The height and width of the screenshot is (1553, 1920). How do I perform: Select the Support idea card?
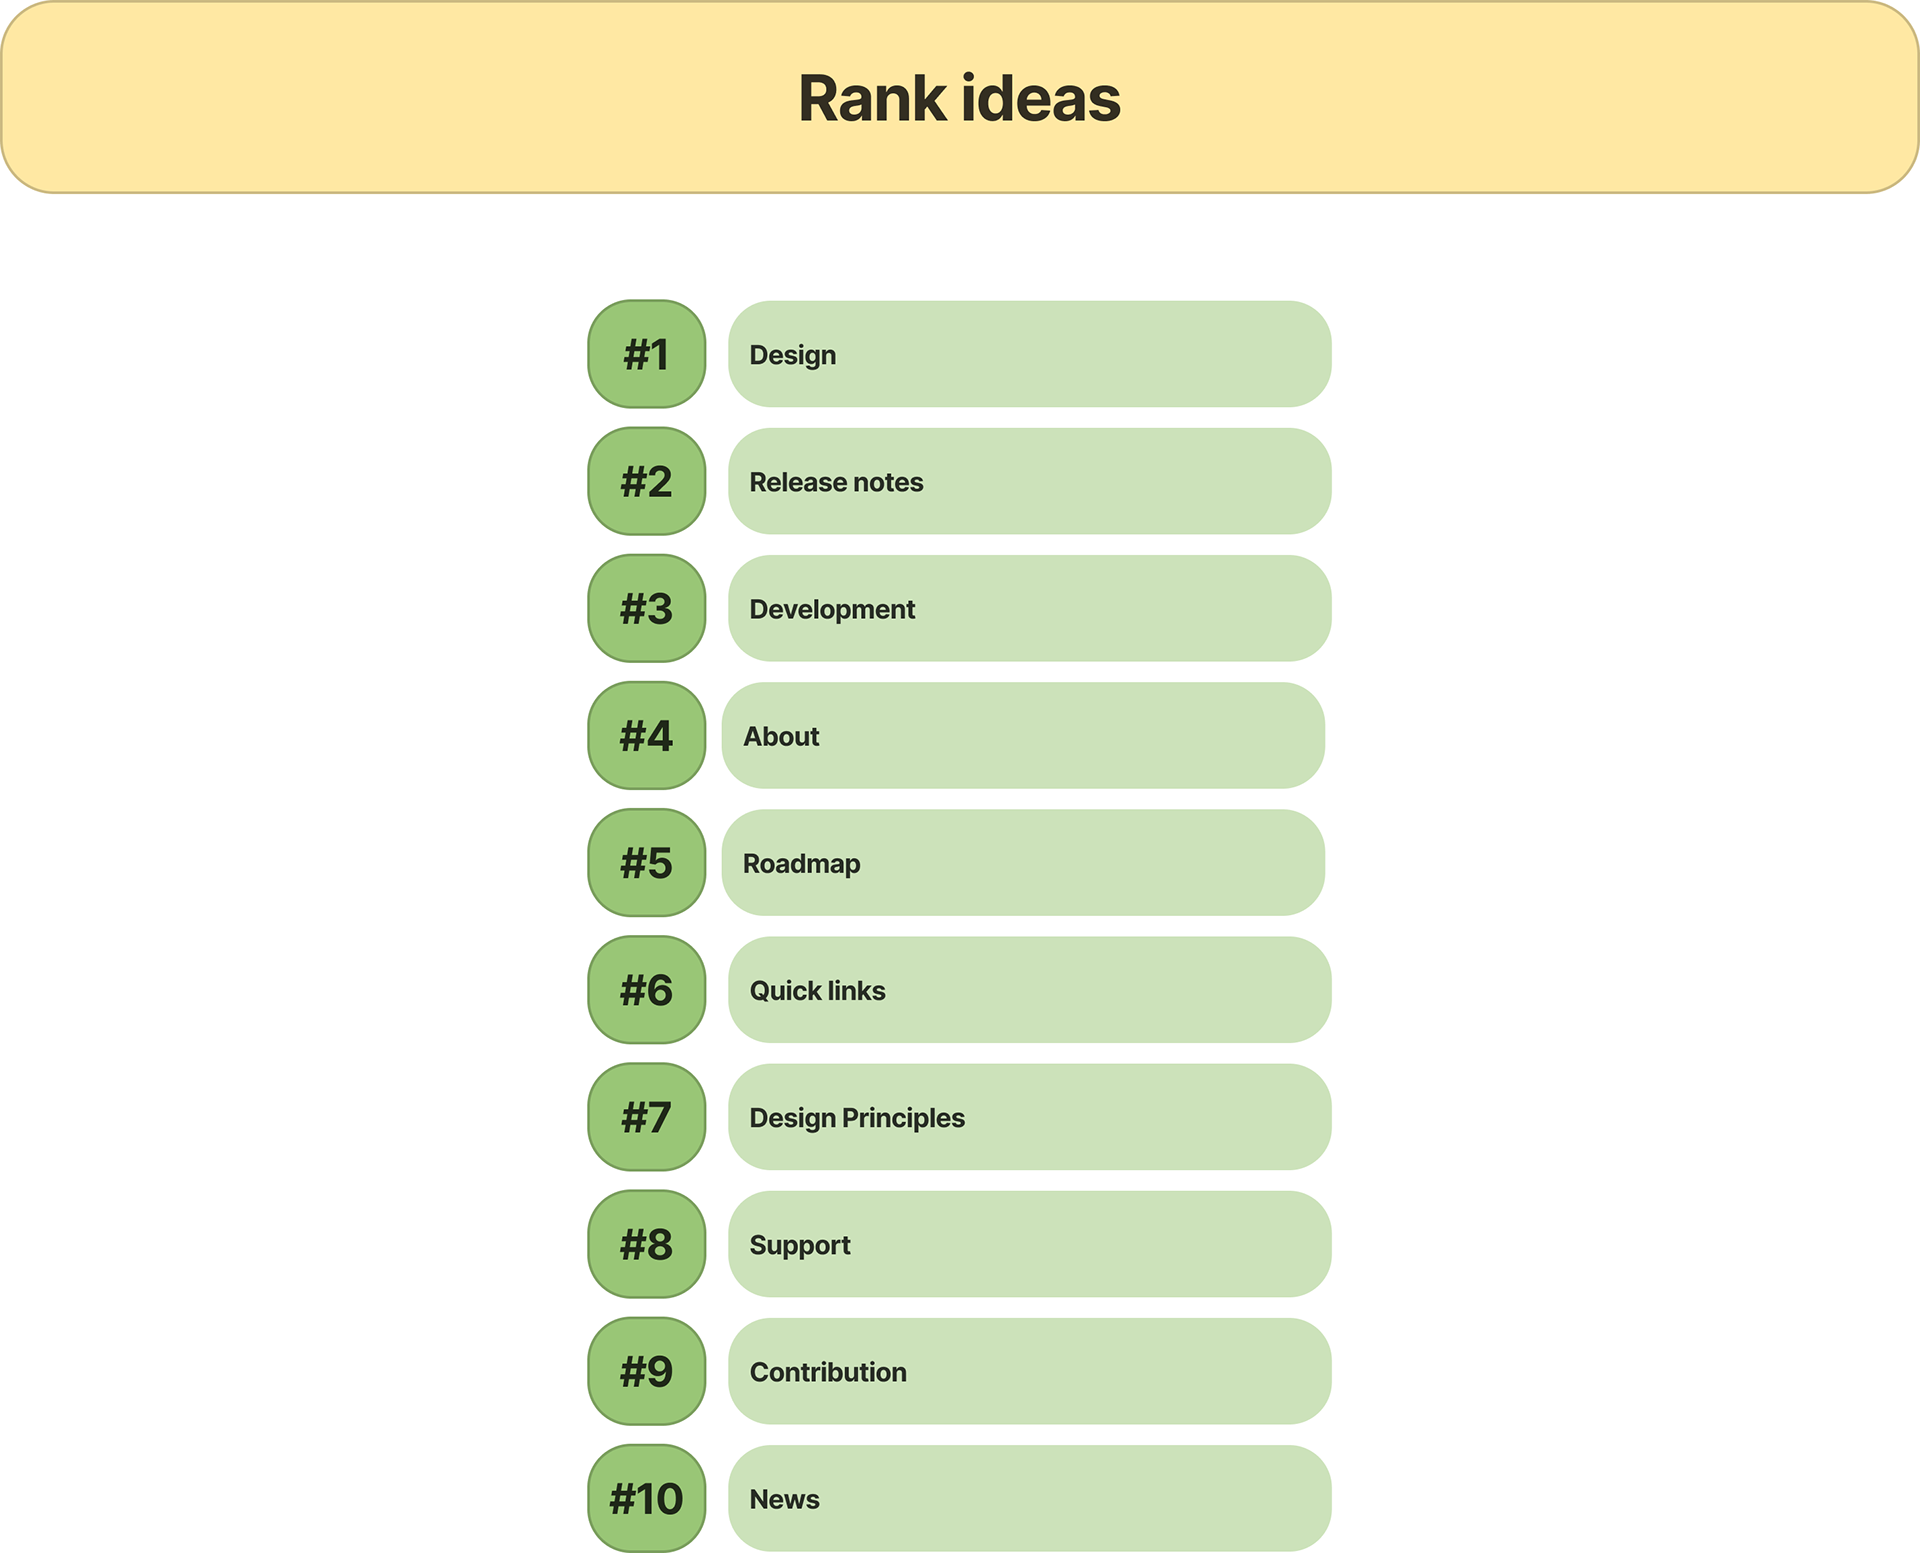1029,1243
